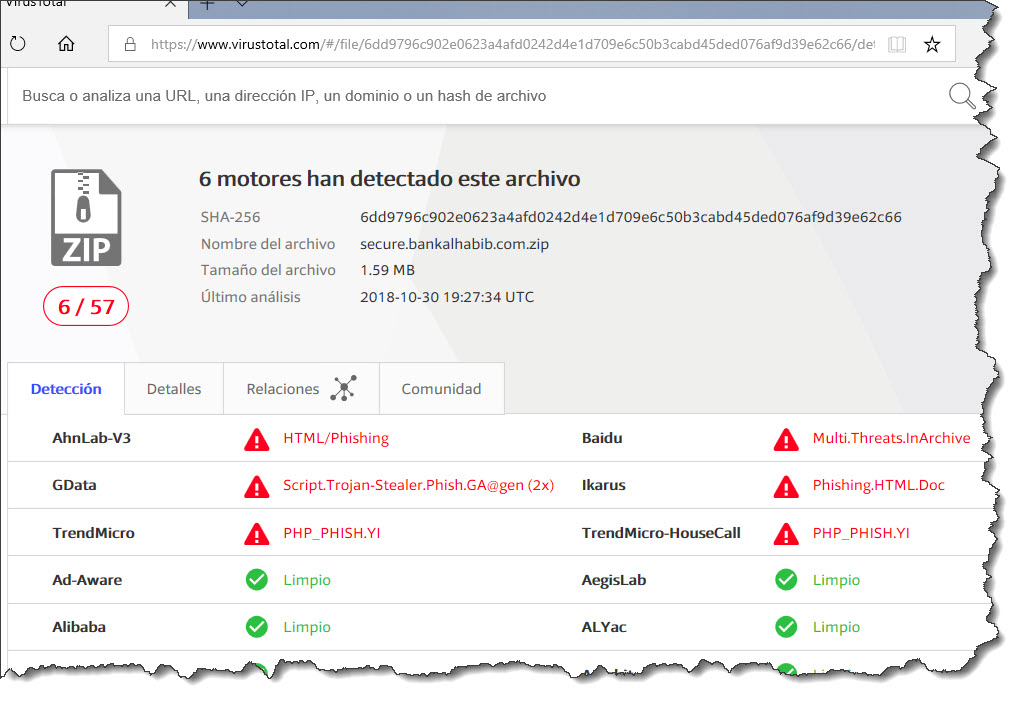Click AhnLab-V3 engine name

pos(91,438)
